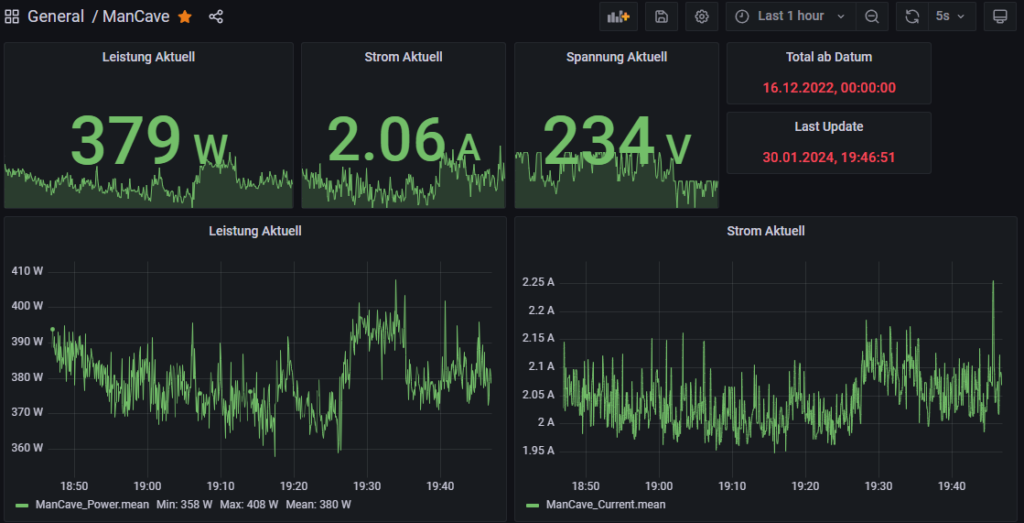Open the General folder breadcrumb

pos(55,17)
